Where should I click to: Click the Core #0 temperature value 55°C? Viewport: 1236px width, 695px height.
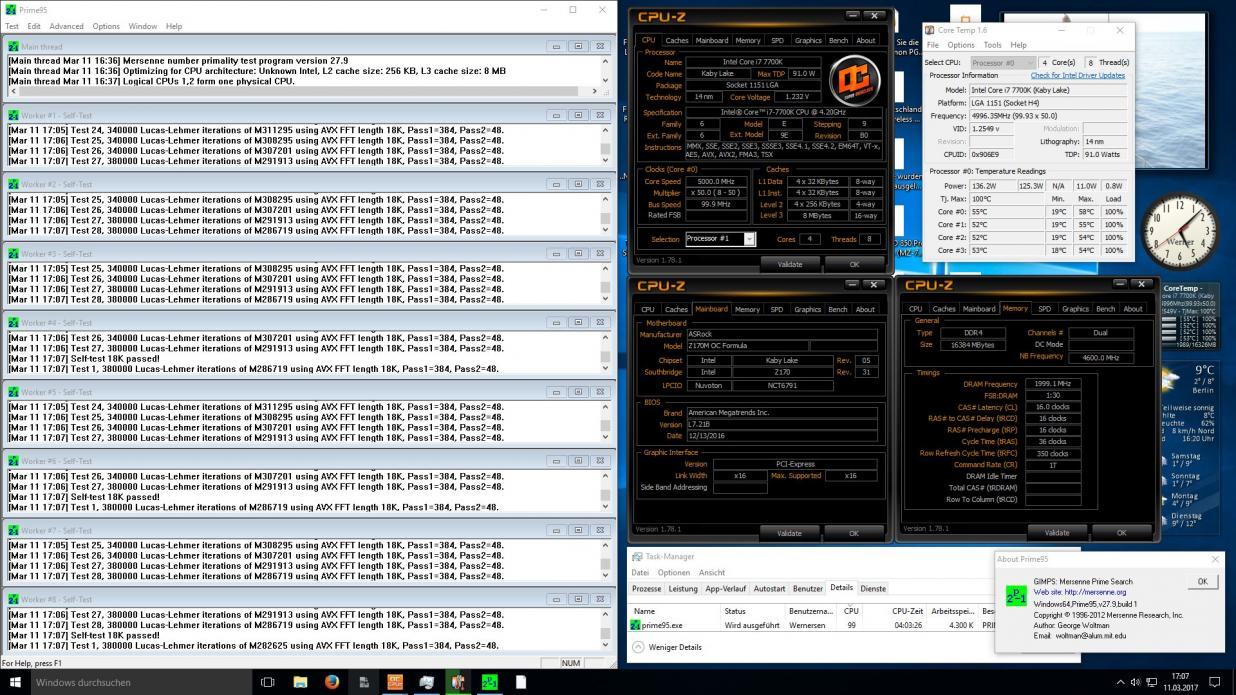click(x=979, y=212)
